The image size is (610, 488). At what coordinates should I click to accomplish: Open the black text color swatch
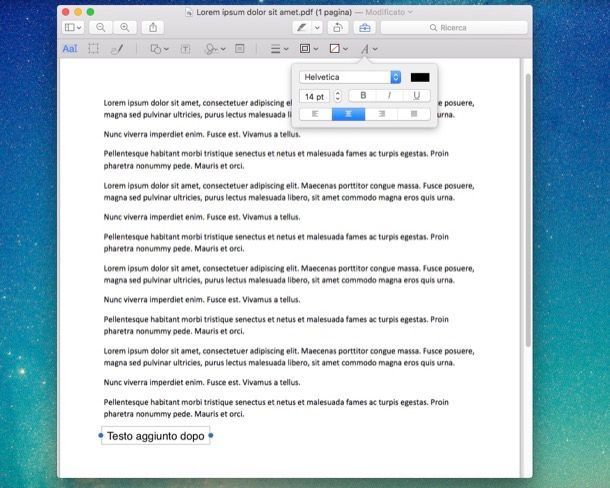point(419,77)
